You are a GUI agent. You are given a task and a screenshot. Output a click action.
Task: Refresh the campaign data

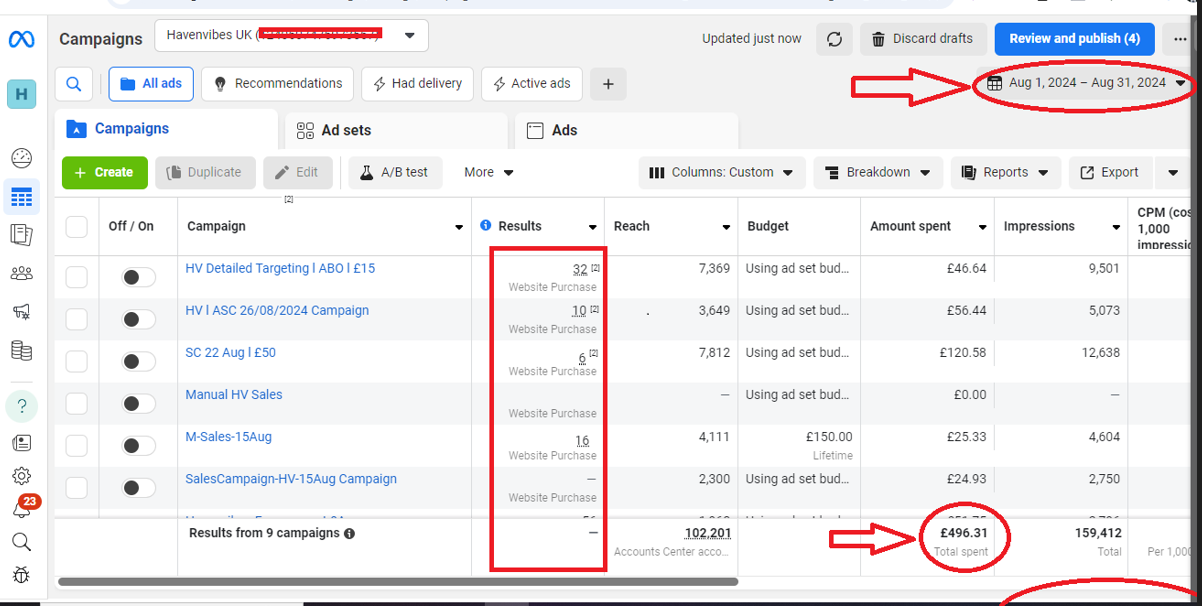pos(834,39)
